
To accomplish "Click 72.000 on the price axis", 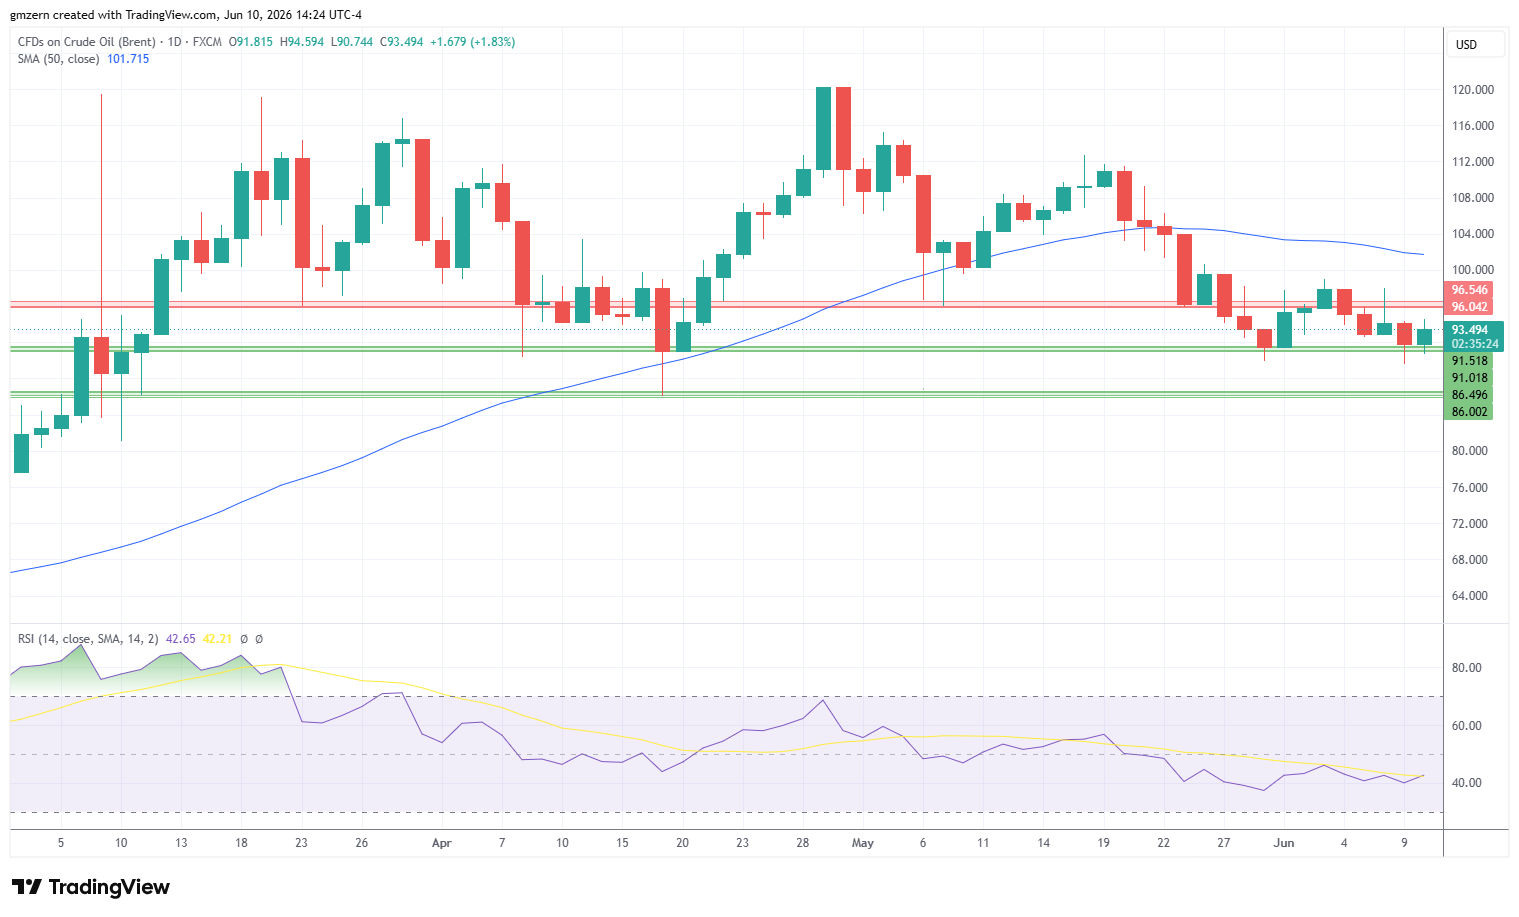I will (1470, 524).
